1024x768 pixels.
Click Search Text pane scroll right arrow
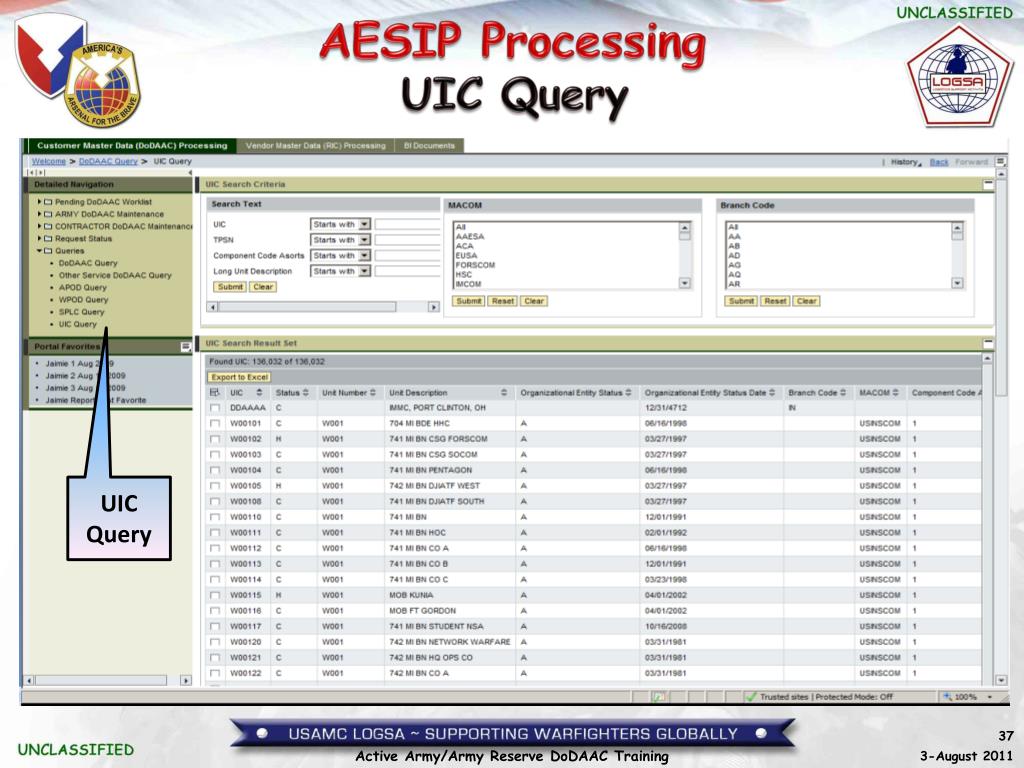click(434, 307)
